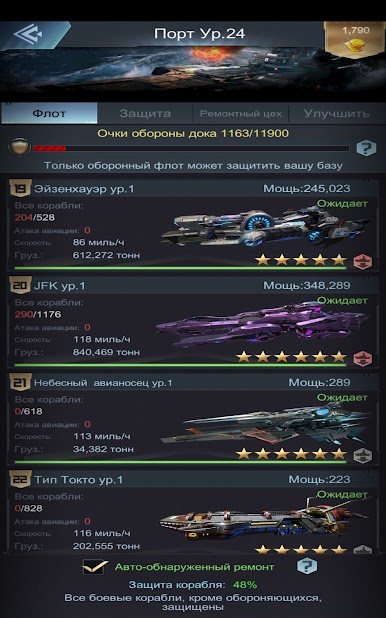Click the fleet 21 number badge
This screenshot has width=386, height=618.
click(20, 382)
